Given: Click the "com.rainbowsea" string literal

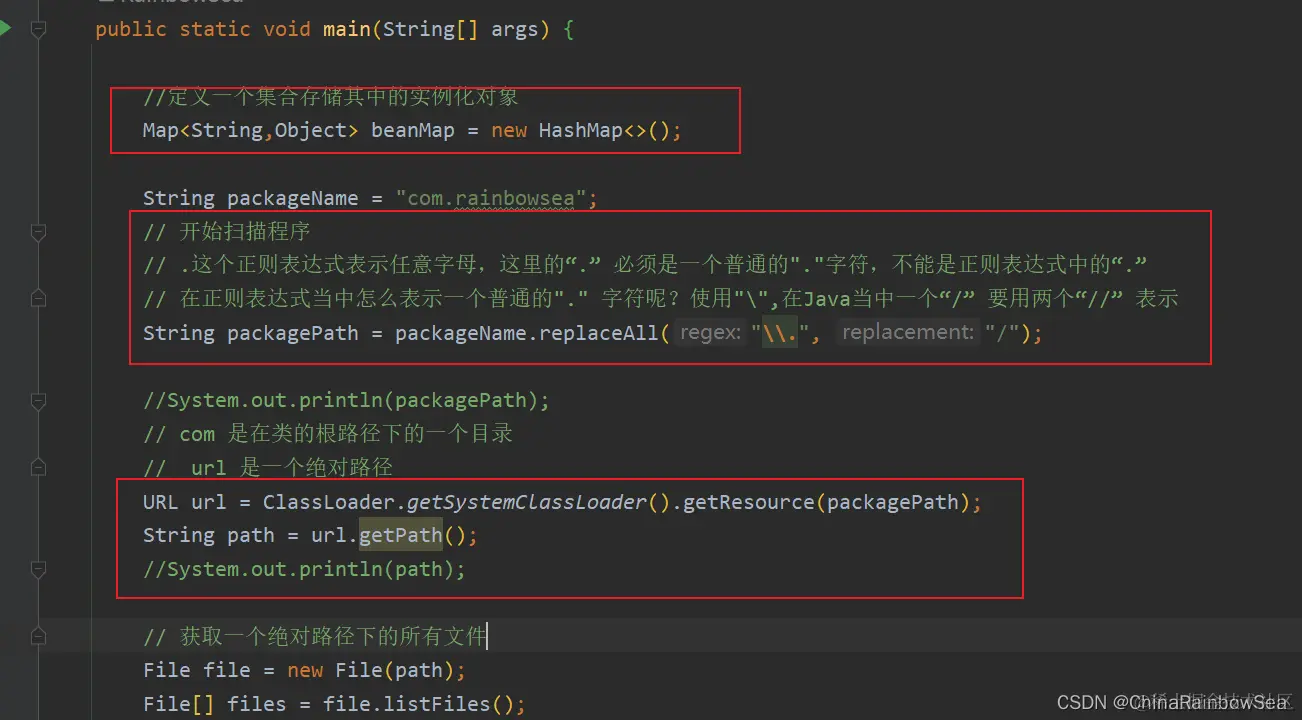Looking at the screenshot, I should pyautogui.click(x=490, y=198).
